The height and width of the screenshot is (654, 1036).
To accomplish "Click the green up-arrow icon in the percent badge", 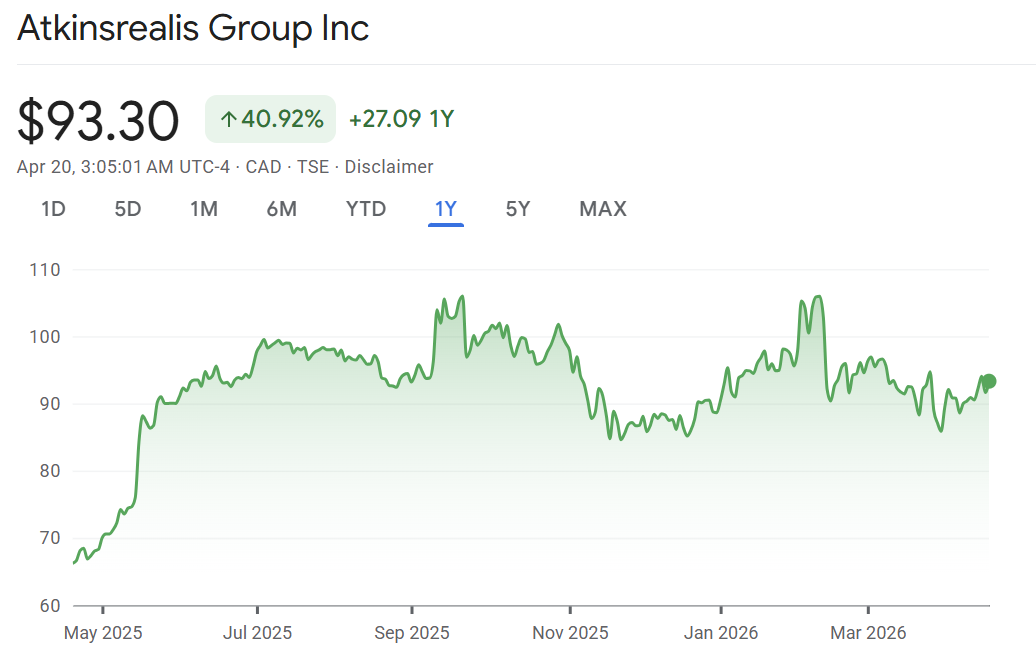I will (228, 120).
